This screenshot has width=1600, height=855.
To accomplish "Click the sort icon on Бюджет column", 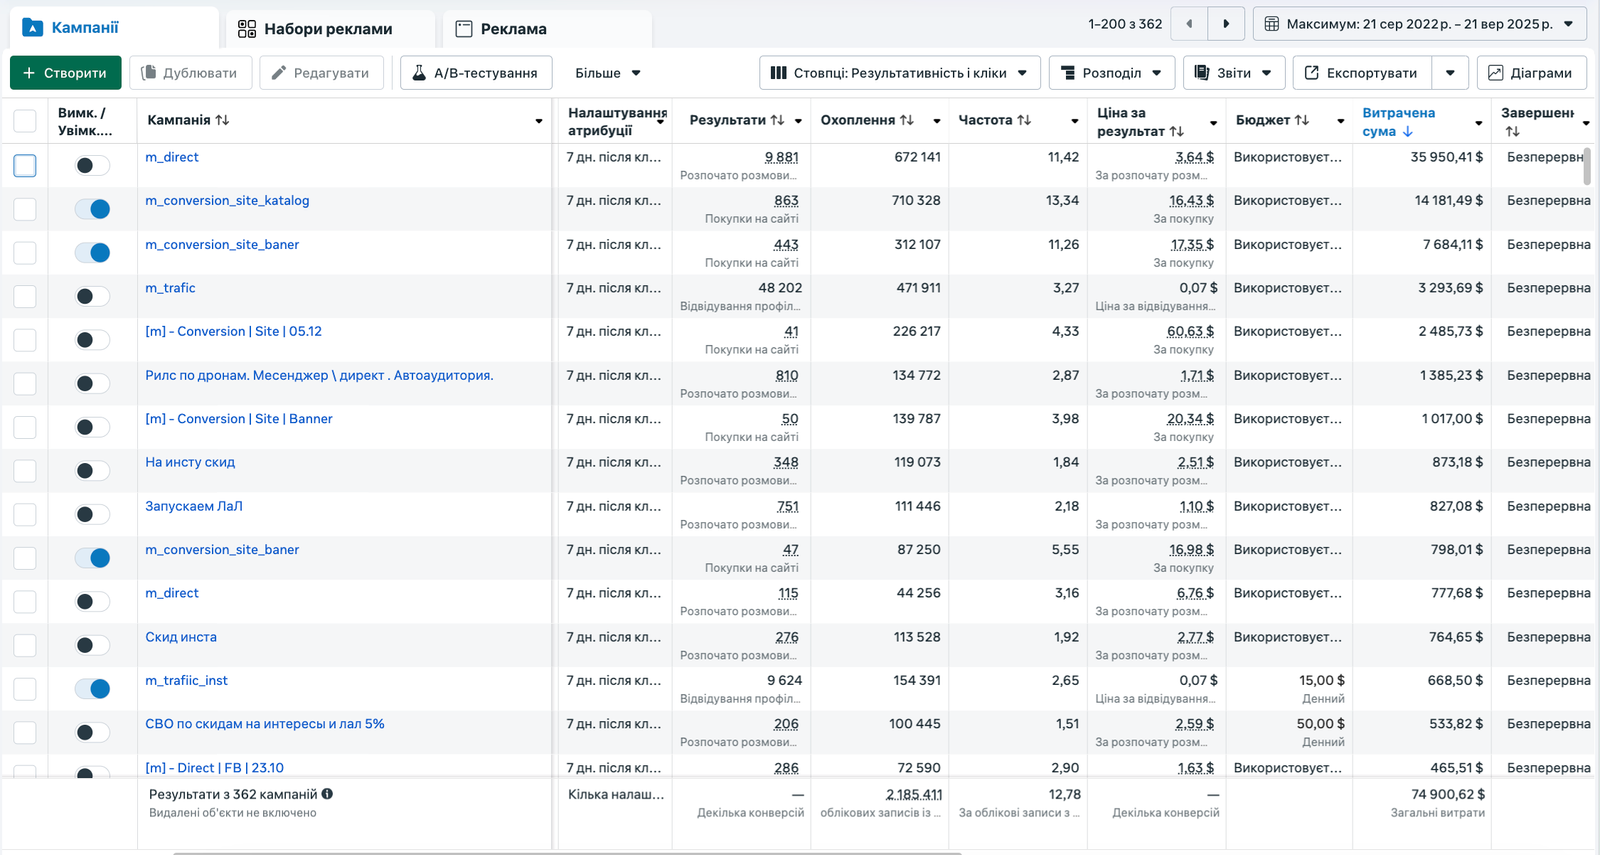I will (1302, 120).
